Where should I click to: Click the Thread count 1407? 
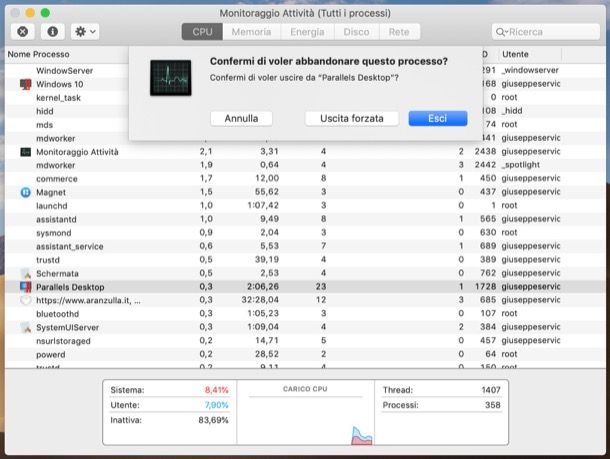tap(491, 390)
